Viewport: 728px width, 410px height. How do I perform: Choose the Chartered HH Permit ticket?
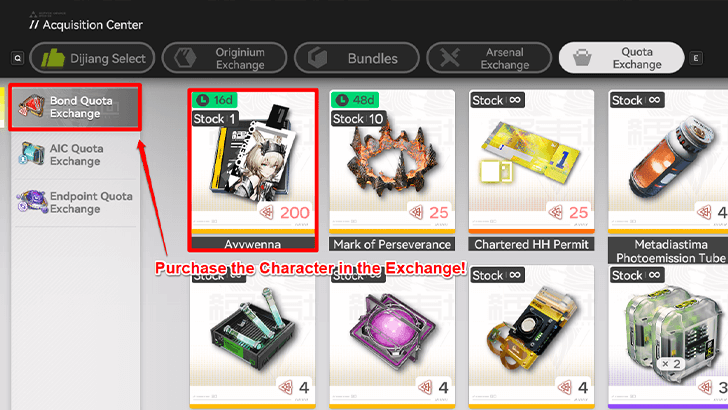click(531, 170)
